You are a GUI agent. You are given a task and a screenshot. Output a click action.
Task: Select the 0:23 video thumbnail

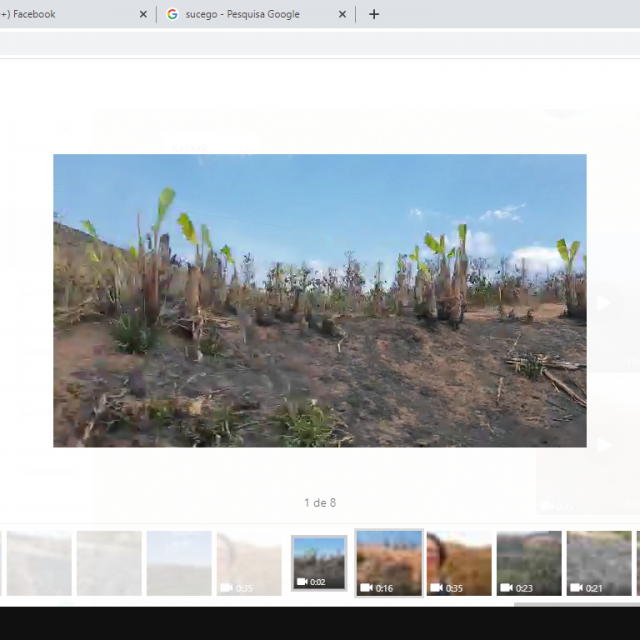tap(529, 562)
